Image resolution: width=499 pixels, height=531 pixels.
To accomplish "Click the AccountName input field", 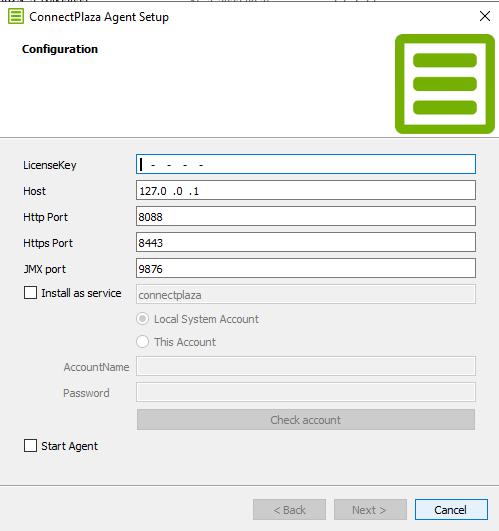I will (306, 366).
